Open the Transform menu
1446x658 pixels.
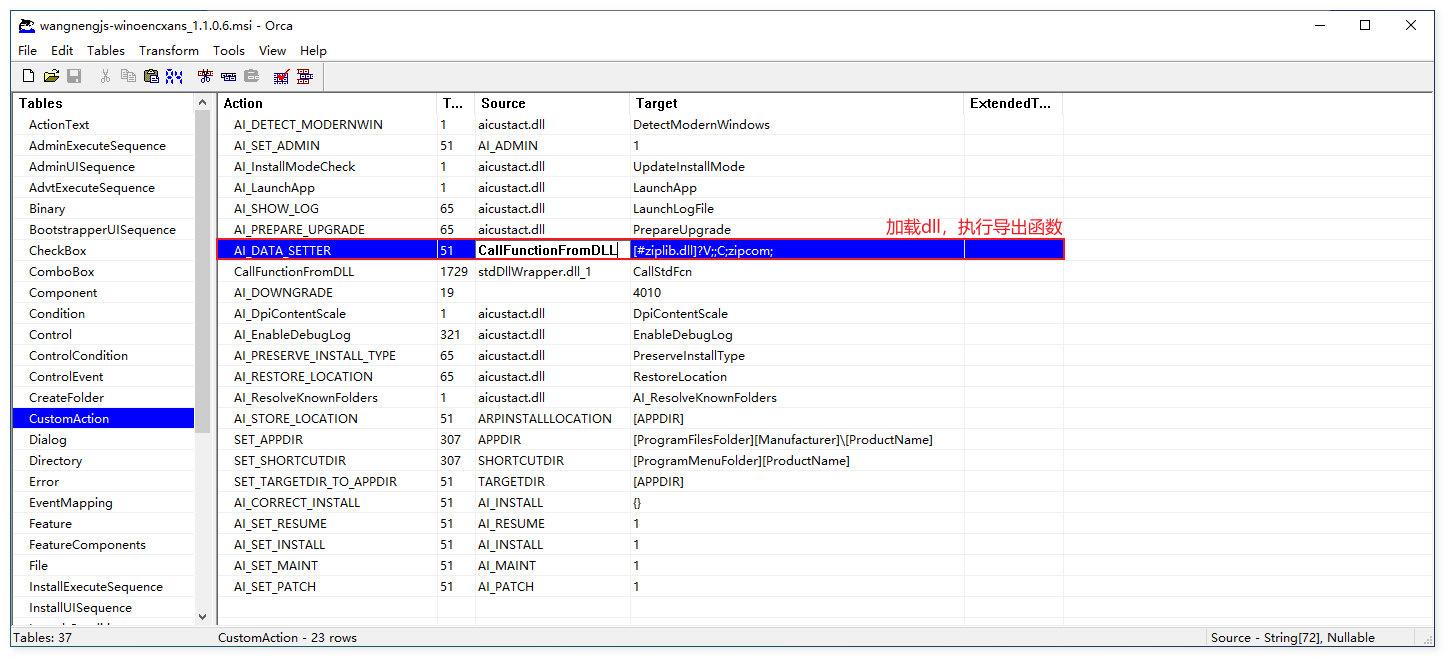click(168, 51)
